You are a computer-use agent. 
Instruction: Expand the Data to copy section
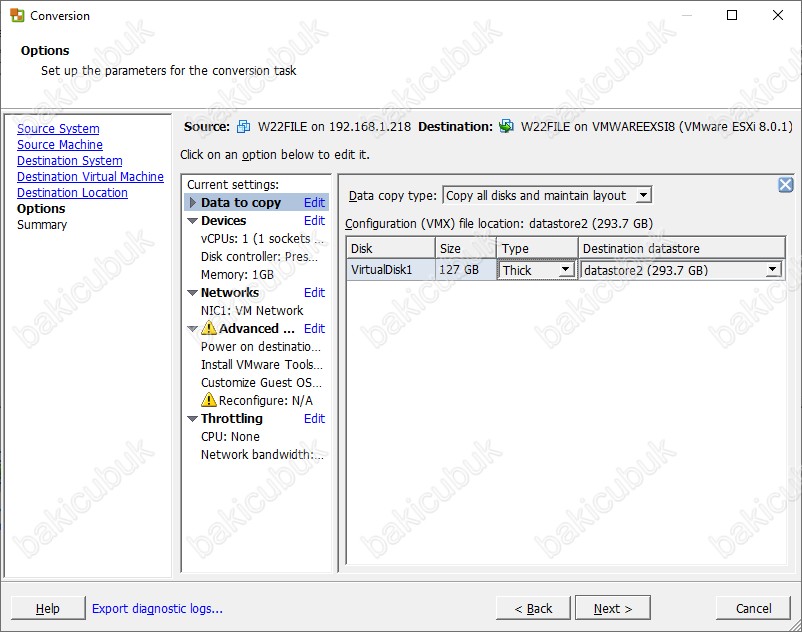pos(193,202)
